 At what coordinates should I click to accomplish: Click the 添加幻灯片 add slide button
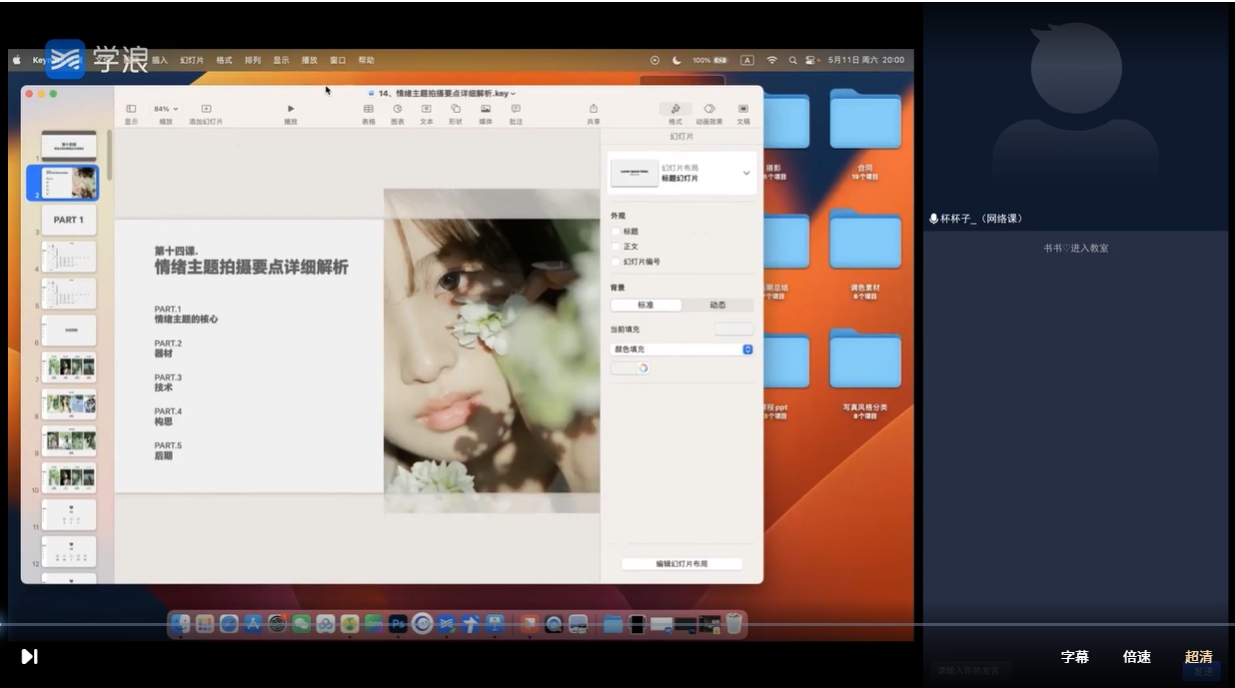coord(206,109)
